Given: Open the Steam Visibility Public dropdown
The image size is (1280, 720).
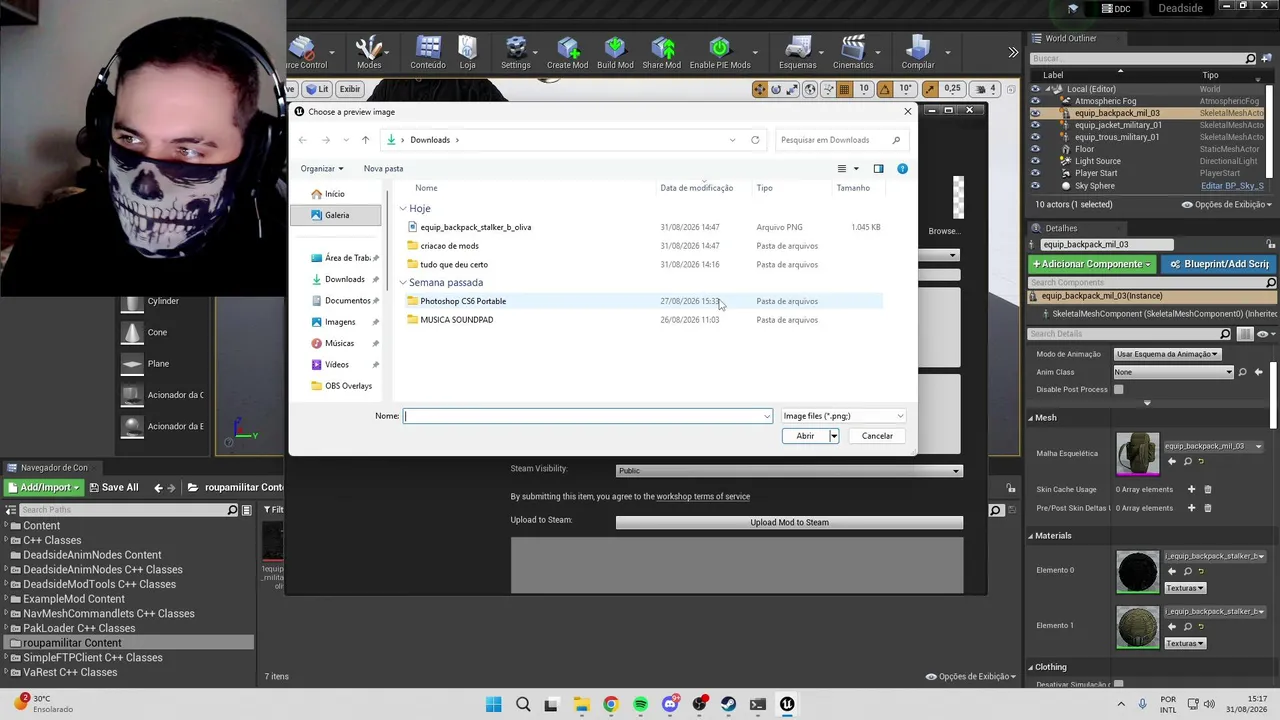Looking at the screenshot, I should (788, 470).
